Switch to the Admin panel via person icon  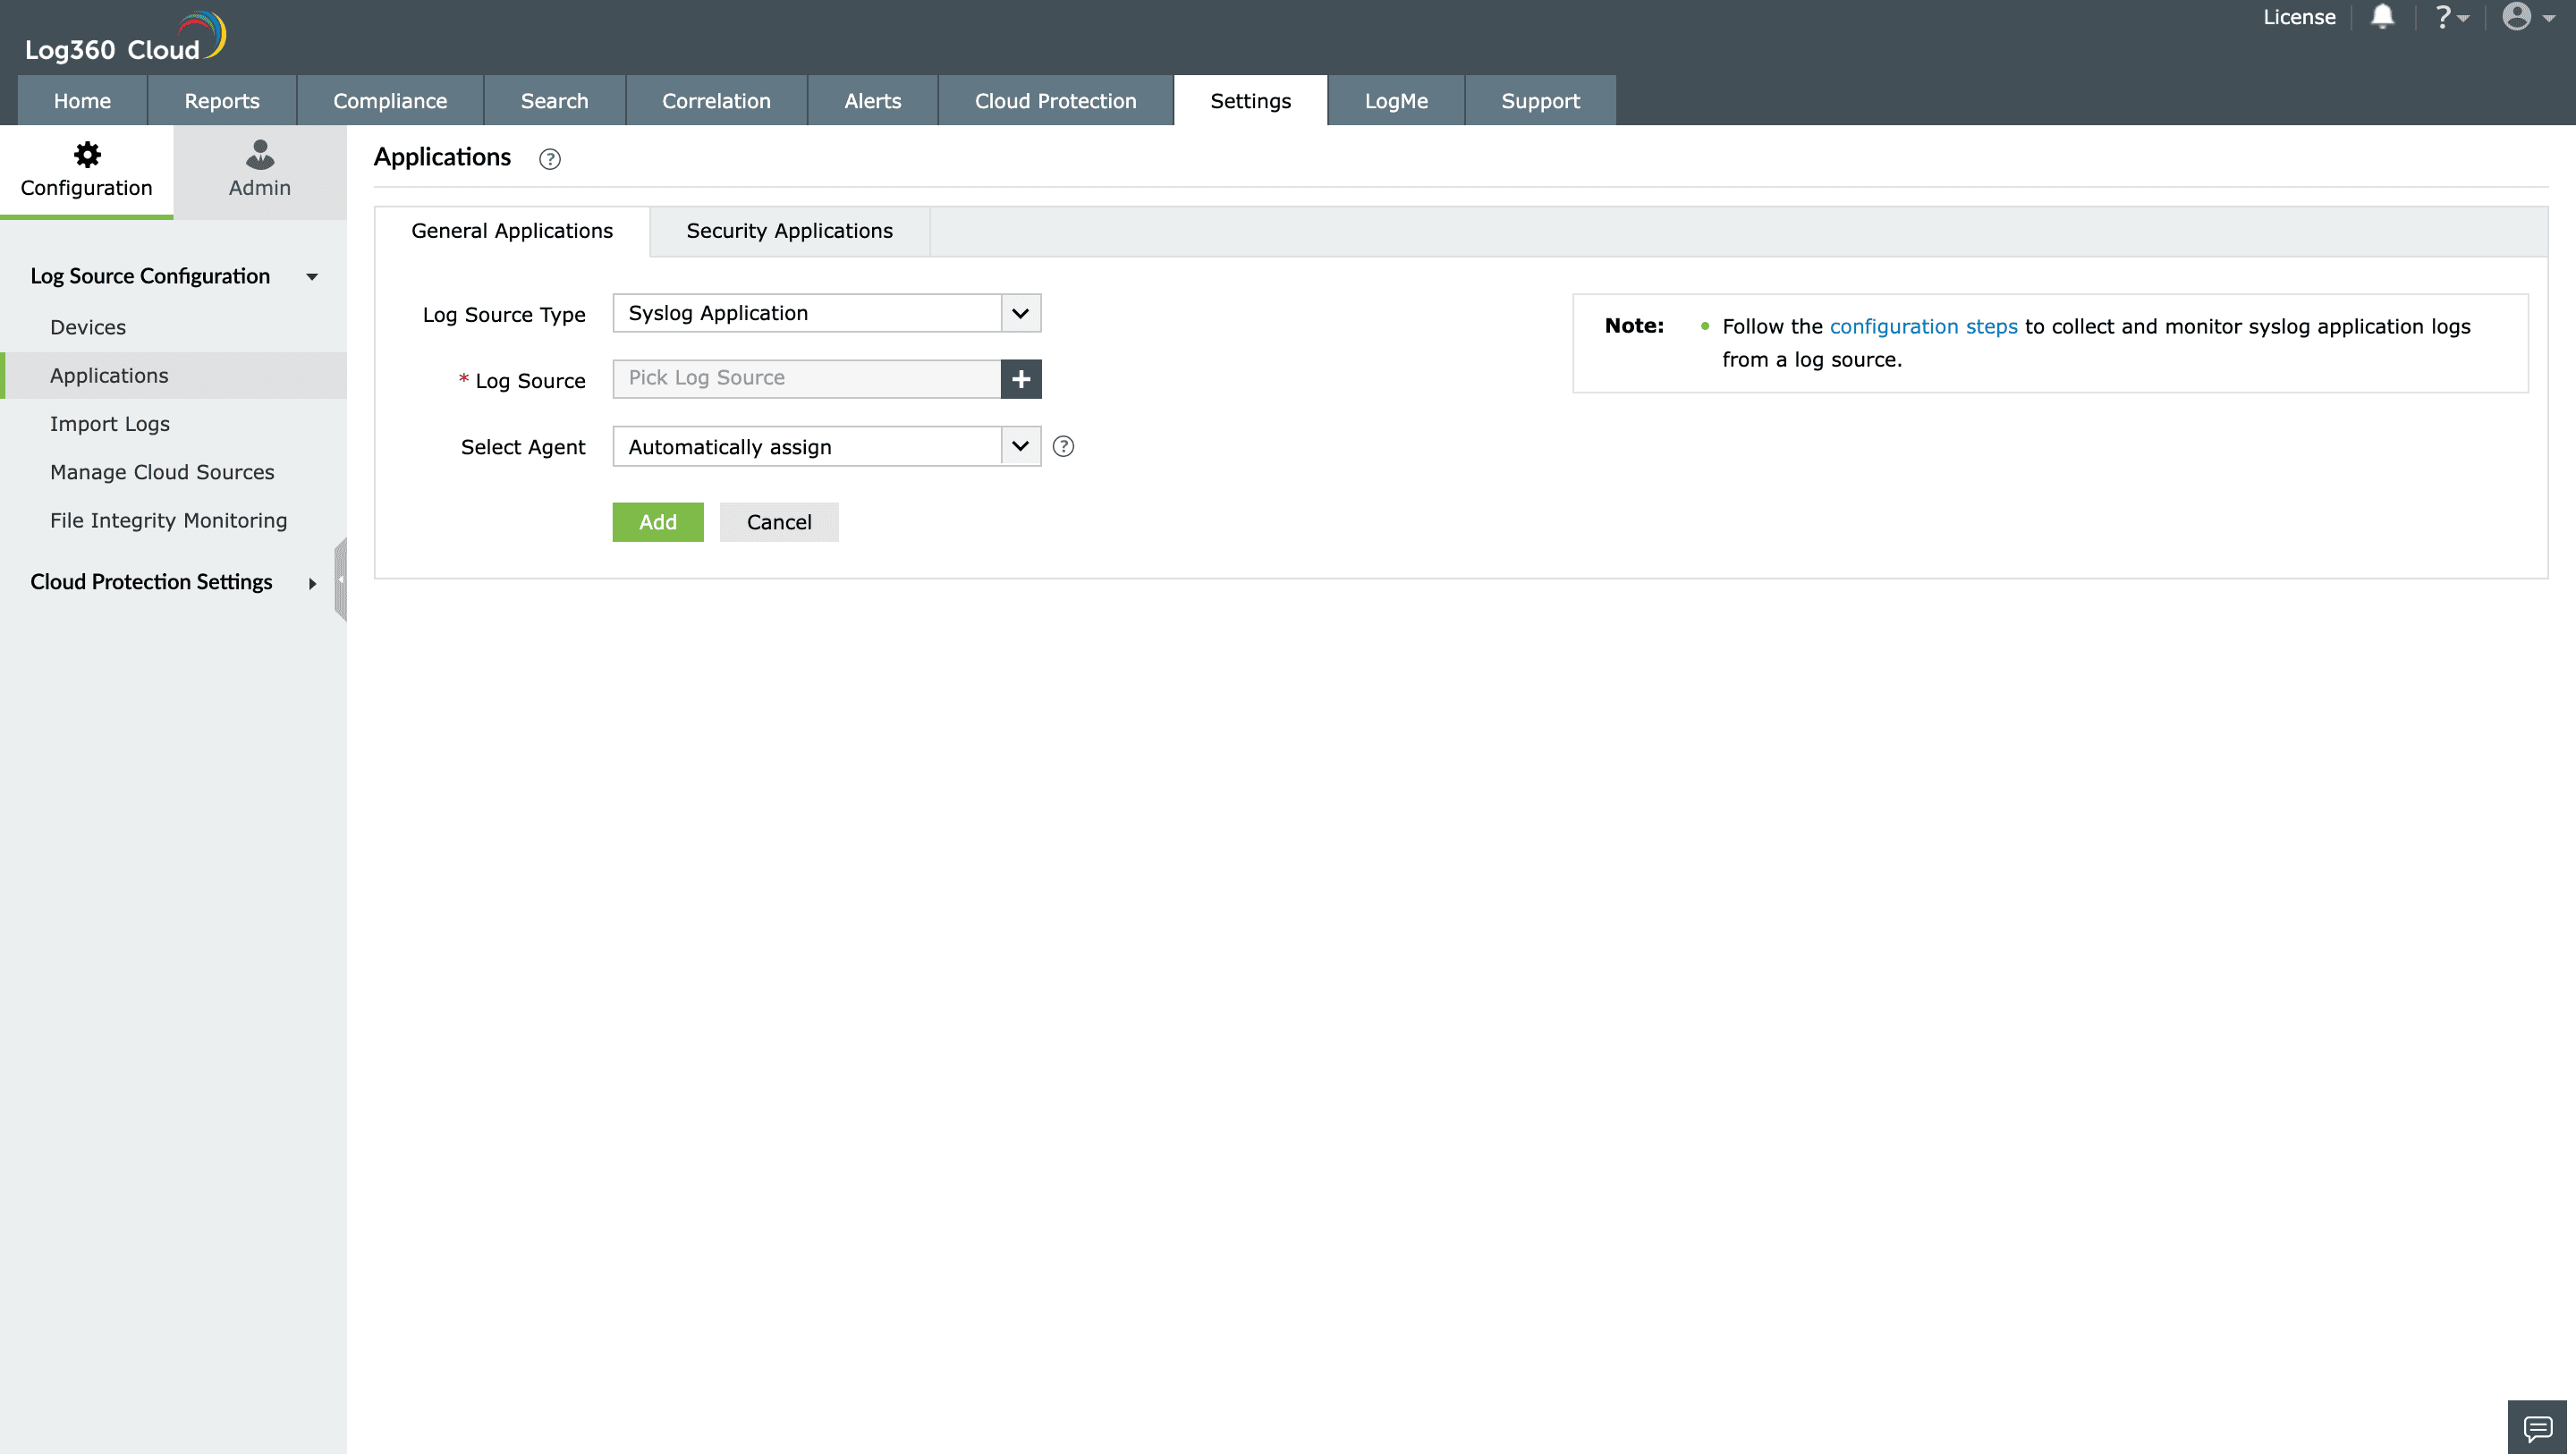[x=259, y=170]
